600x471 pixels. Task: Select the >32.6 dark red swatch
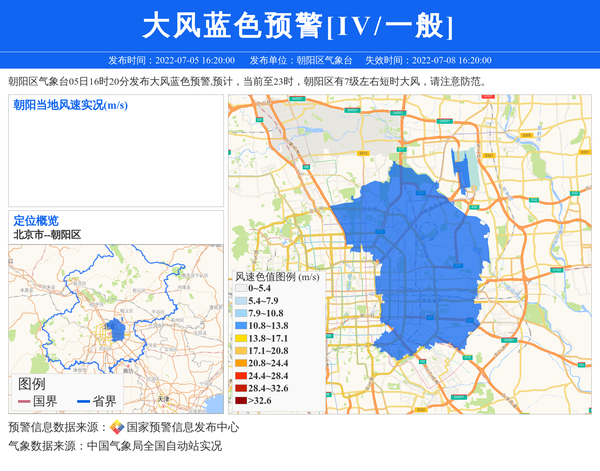240,401
